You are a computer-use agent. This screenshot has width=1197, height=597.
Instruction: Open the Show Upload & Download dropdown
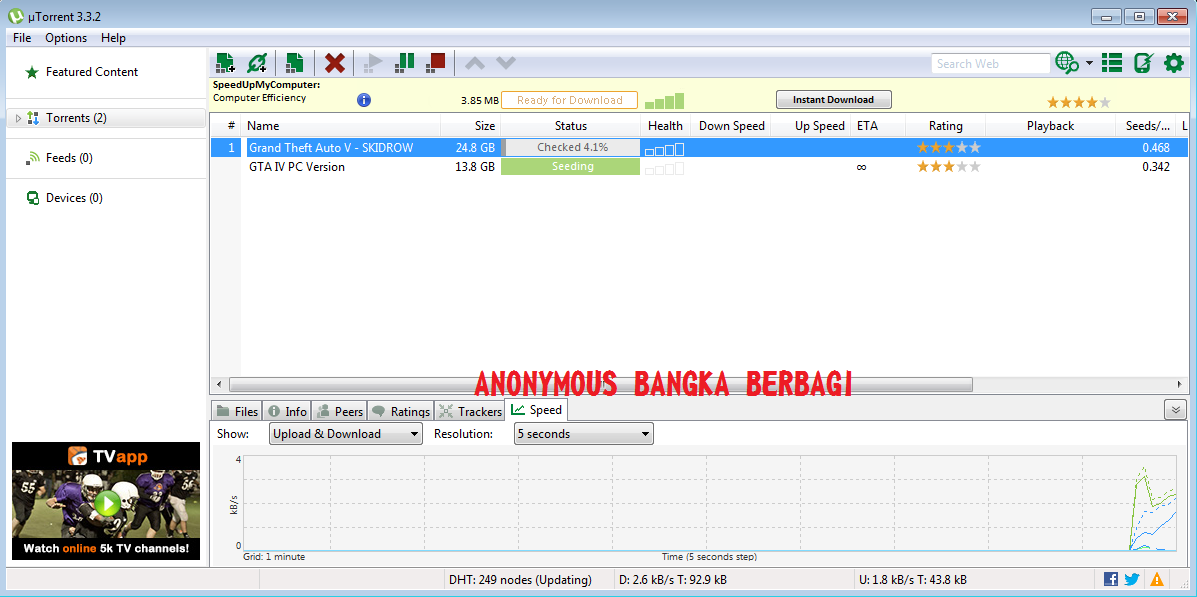pyautogui.click(x=346, y=434)
